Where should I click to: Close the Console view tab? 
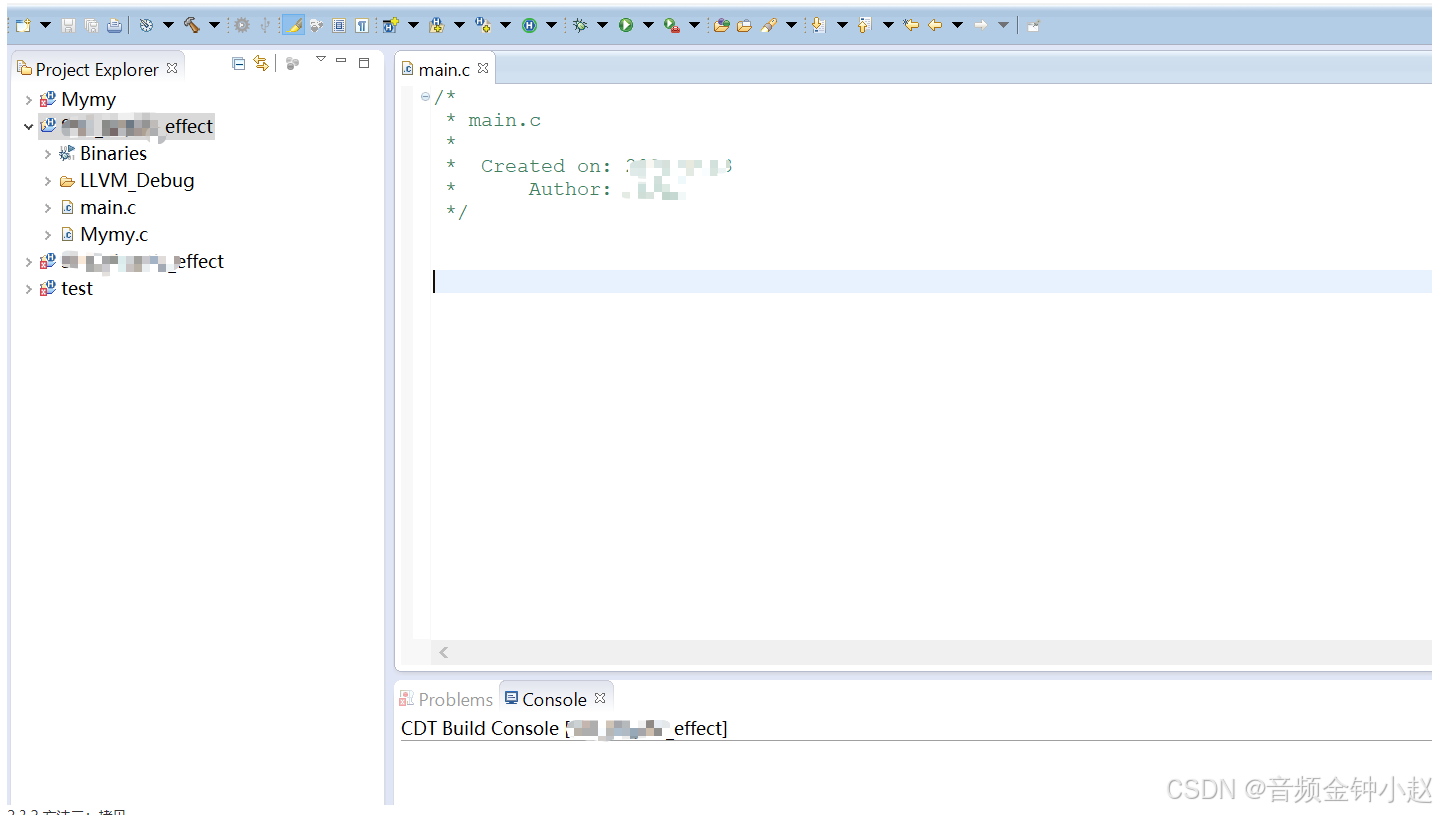pos(600,698)
